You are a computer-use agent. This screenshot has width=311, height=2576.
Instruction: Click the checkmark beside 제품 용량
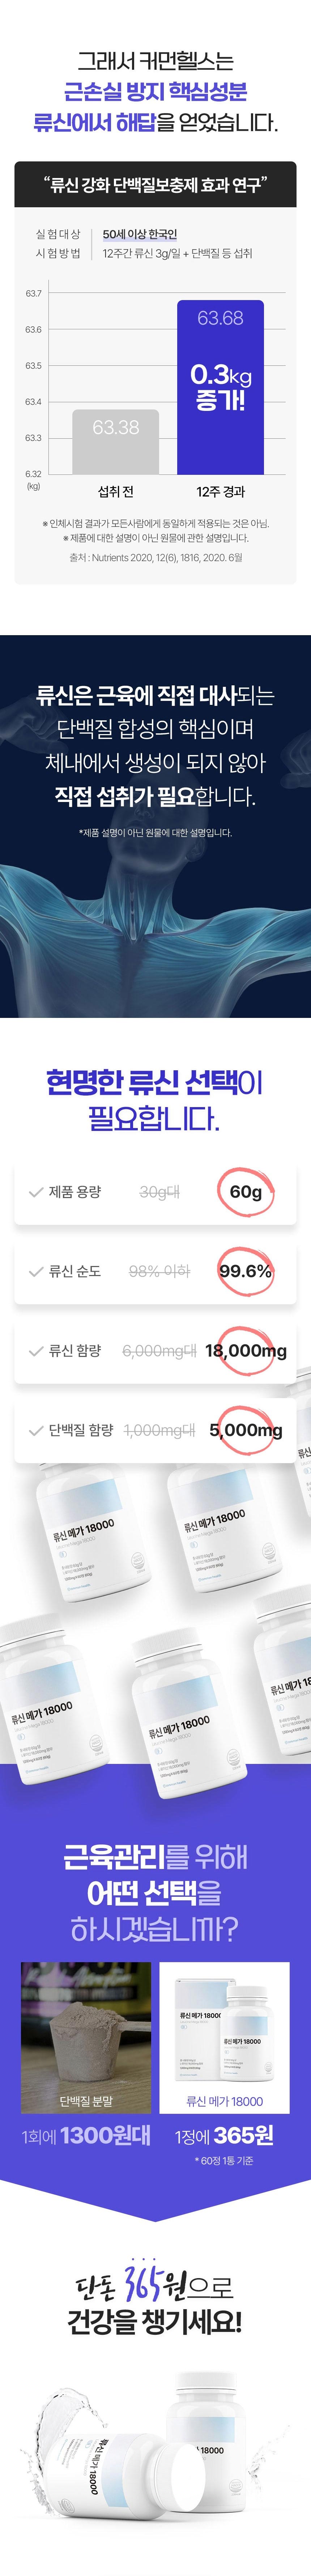(36, 1192)
